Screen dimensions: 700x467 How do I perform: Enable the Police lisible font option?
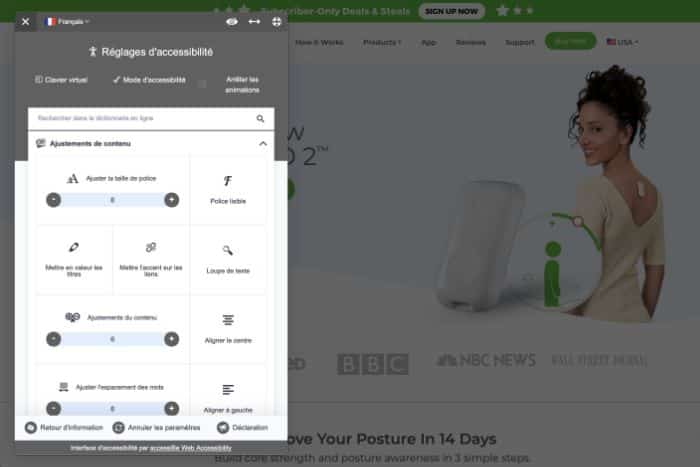pos(228,189)
